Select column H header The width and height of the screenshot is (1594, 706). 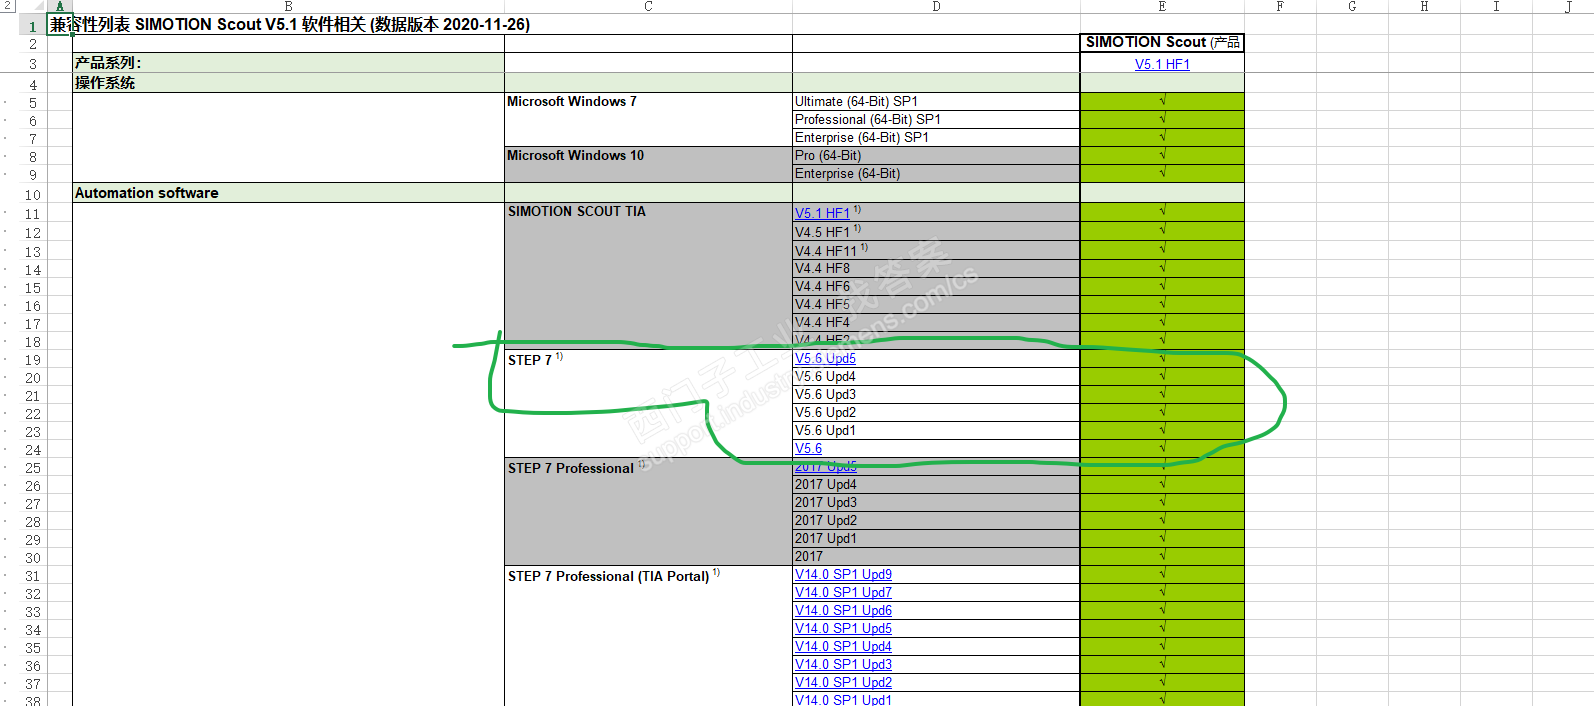pyautogui.click(x=1424, y=6)
